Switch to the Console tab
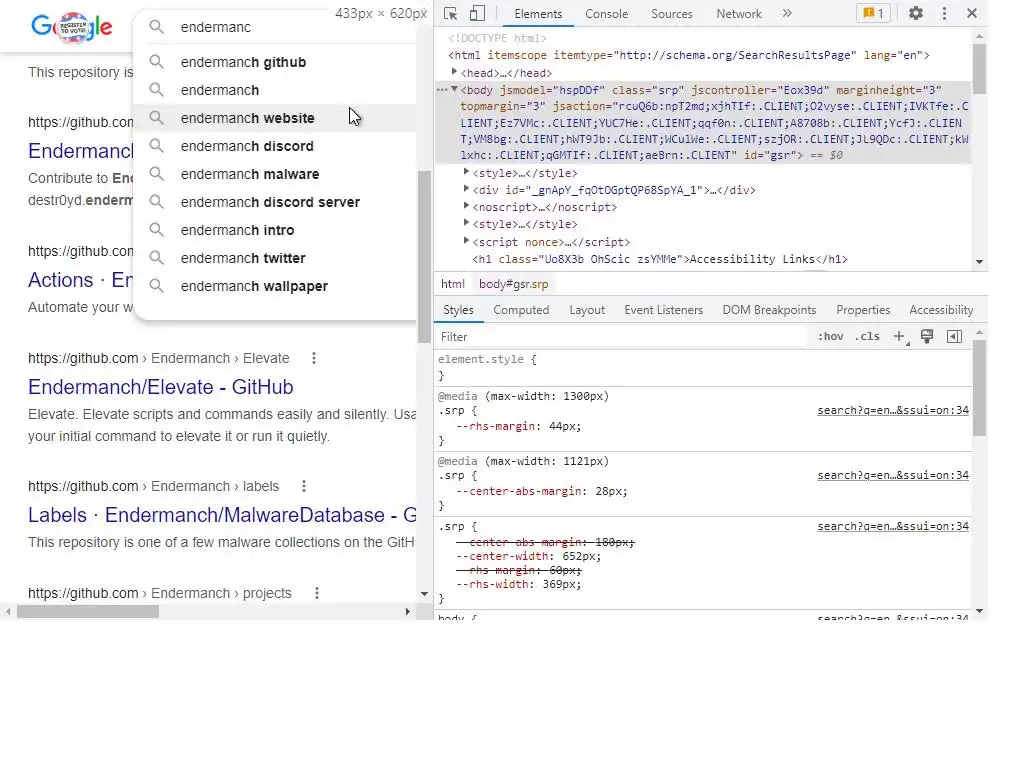 (x=606, y=14)
